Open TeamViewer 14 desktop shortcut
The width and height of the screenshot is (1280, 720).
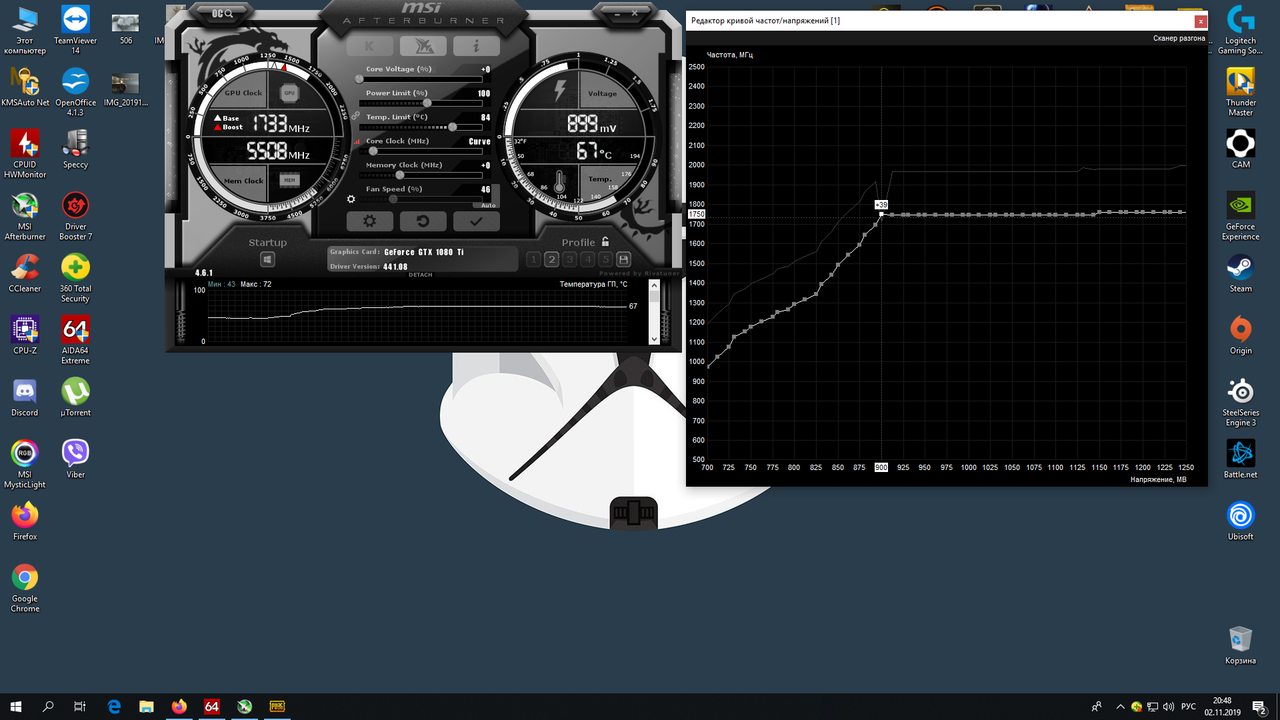(x=75, y=31)
